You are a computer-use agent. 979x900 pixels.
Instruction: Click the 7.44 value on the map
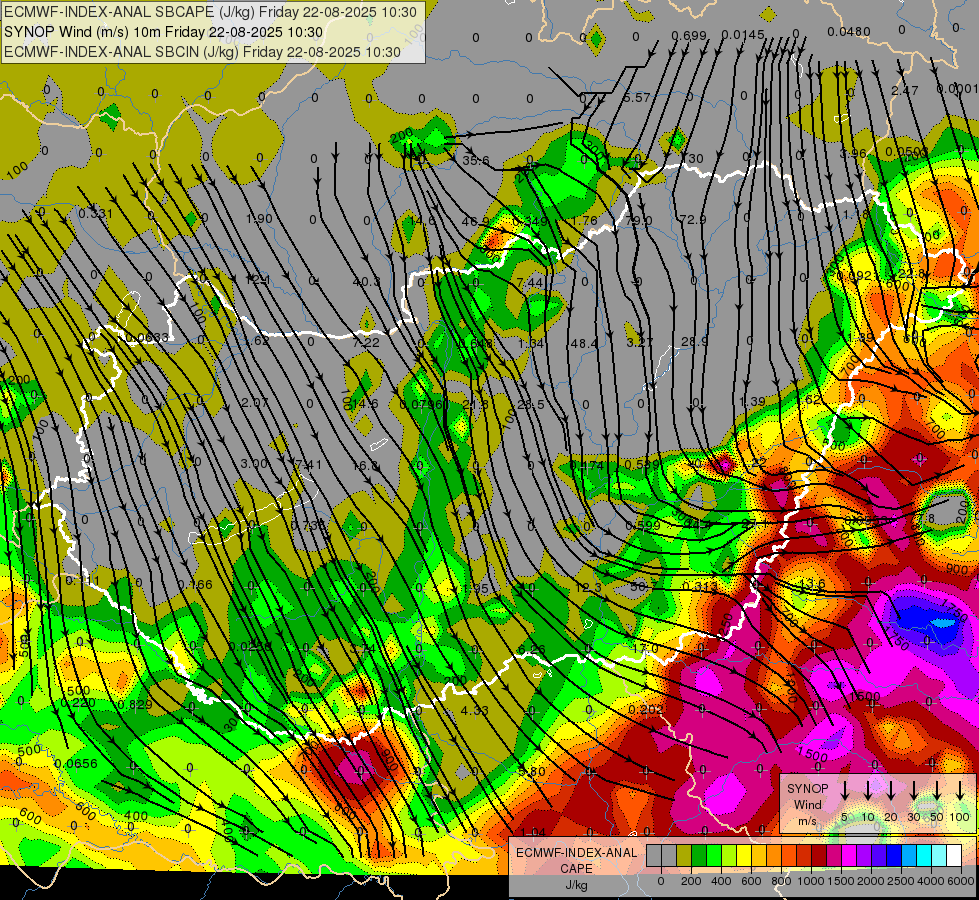point(529,282)
